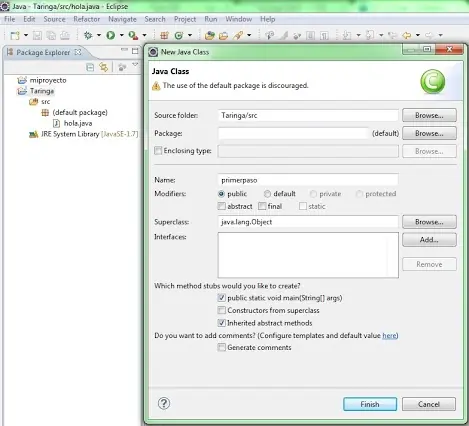
Task: Click the help question mark icon
Action: coord(164,403)
